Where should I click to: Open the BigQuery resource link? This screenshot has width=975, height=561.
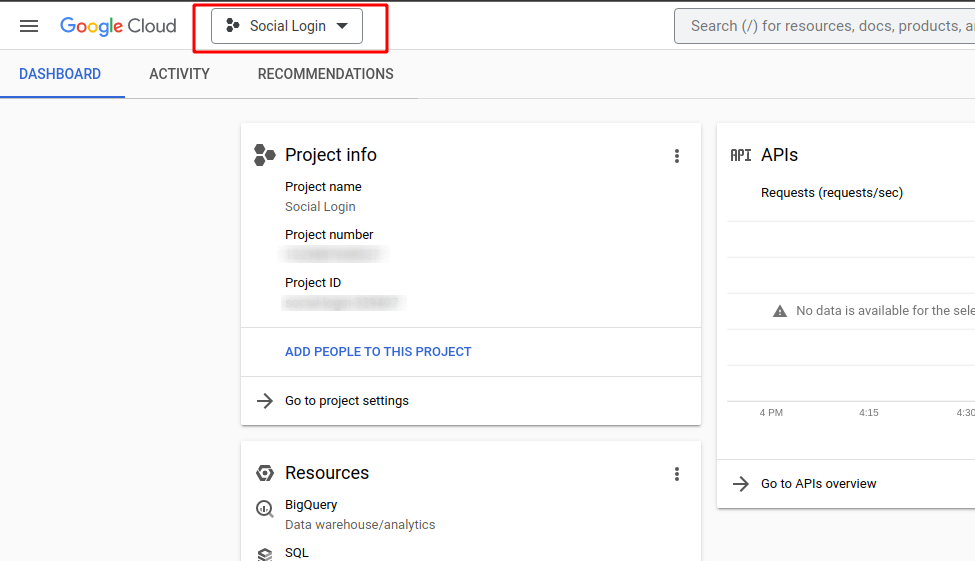tap(311, 505)
